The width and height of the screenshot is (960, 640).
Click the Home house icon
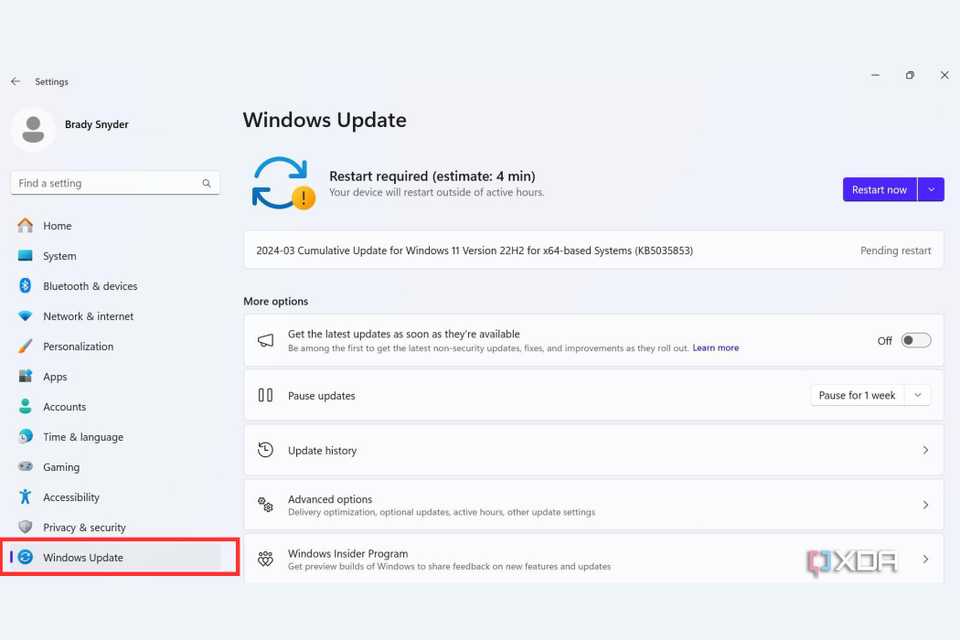(25, 225)
